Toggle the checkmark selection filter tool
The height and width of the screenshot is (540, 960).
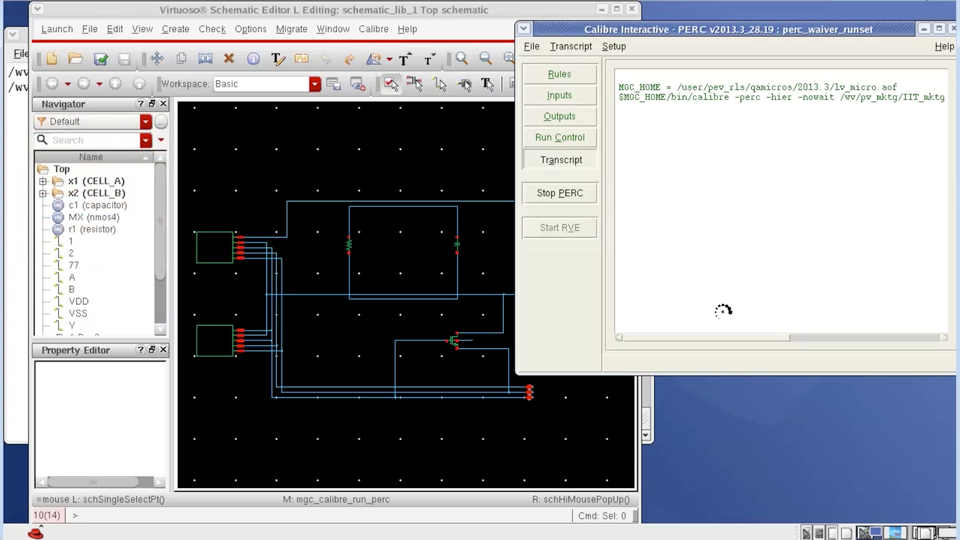(391, 84)
